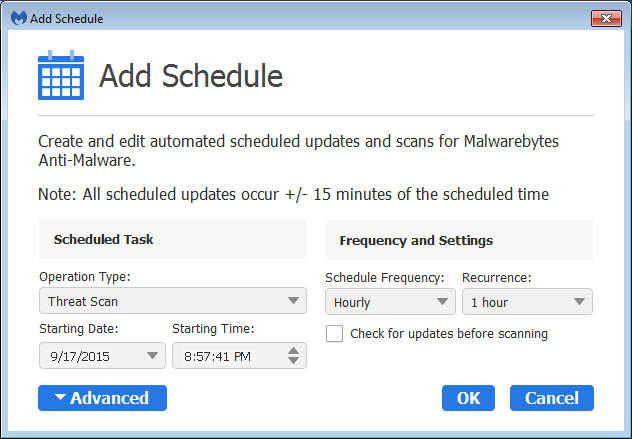Close the Add Schedule dialog

(606, 19)
